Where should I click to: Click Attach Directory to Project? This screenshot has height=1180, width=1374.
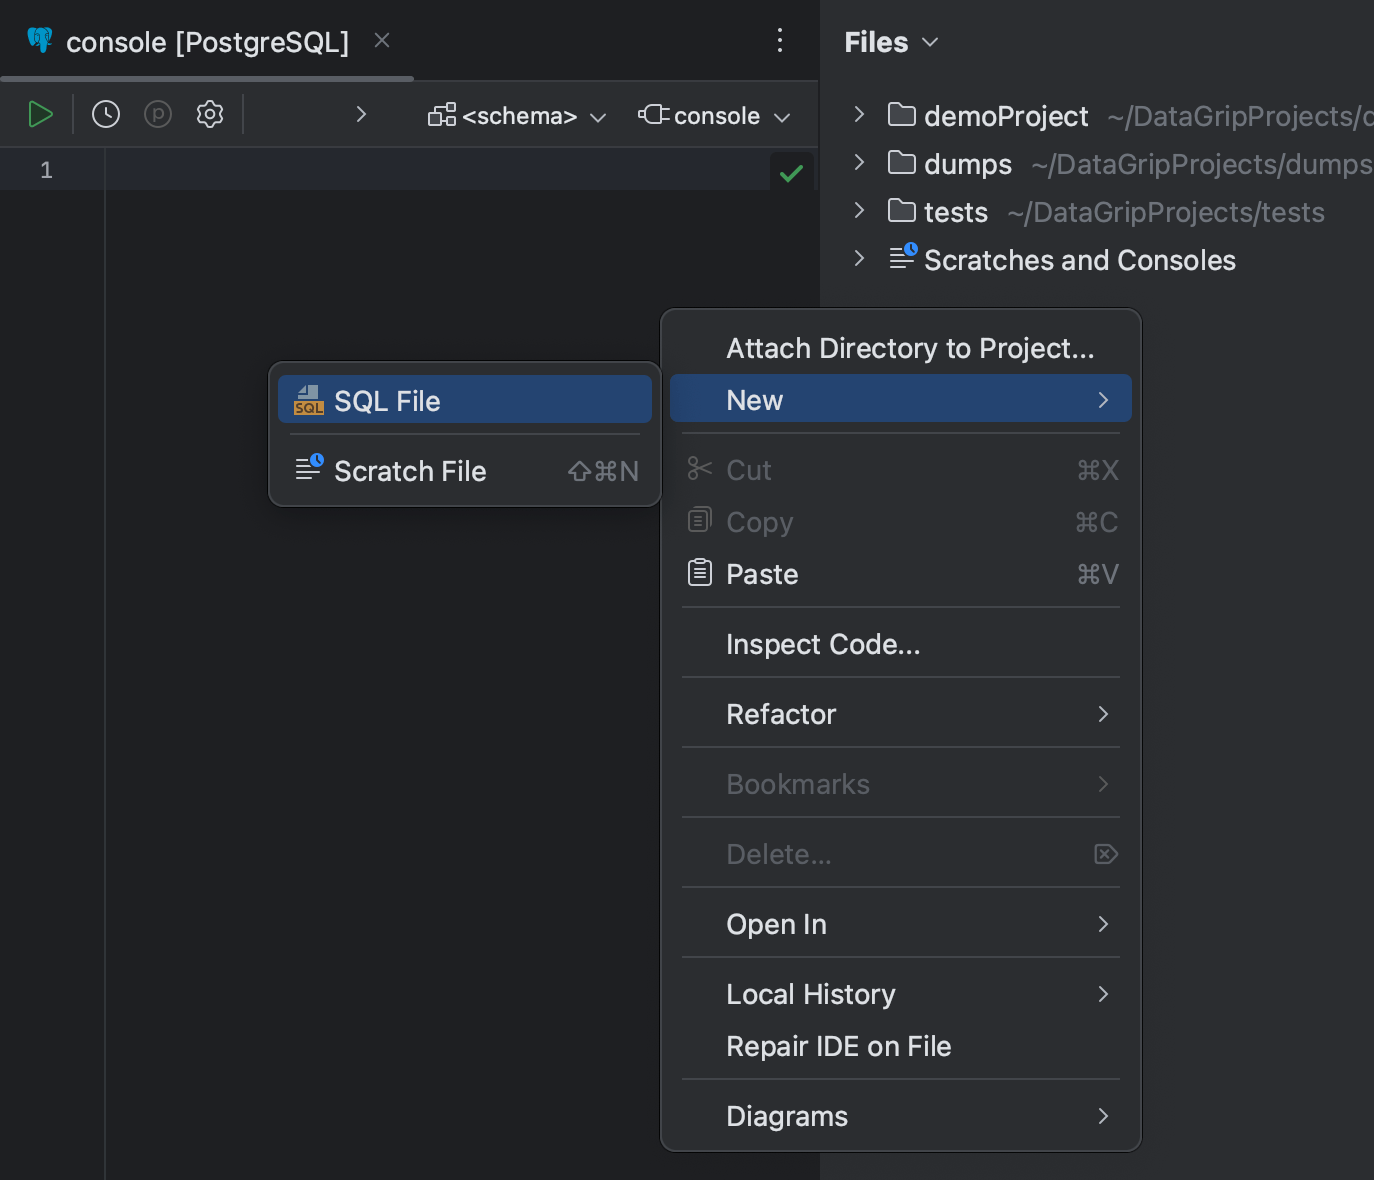909,347
